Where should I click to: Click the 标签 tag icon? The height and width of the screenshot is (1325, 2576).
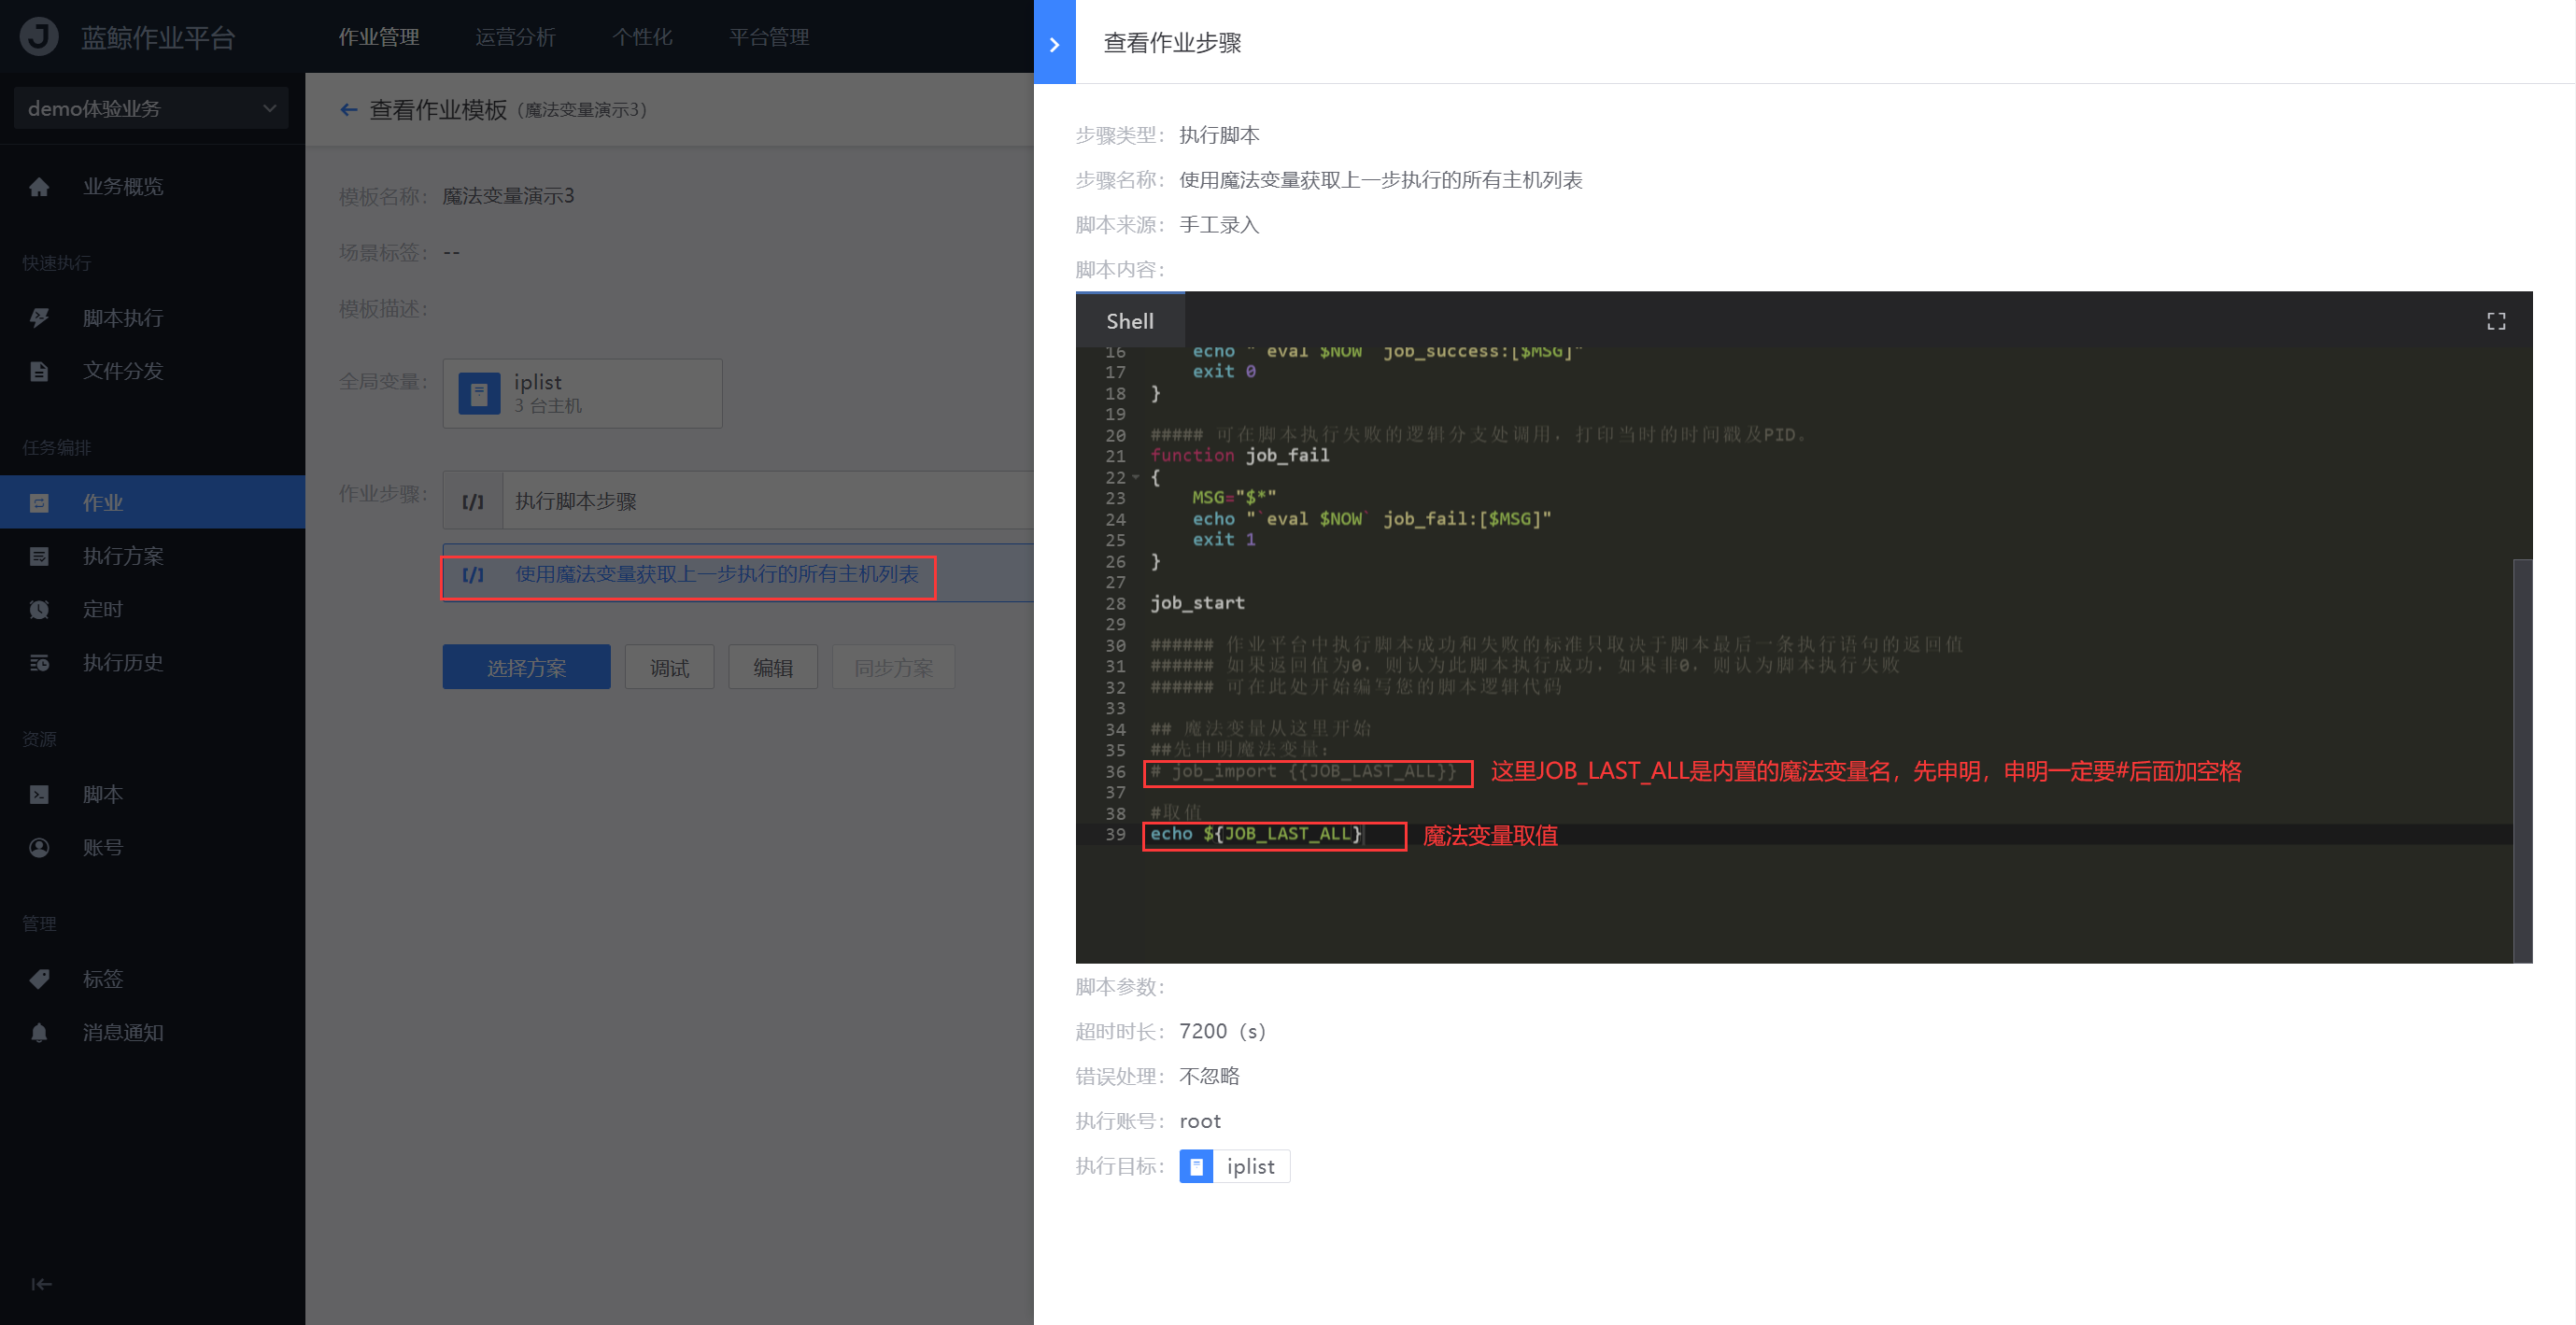click(x=39, y=979)
